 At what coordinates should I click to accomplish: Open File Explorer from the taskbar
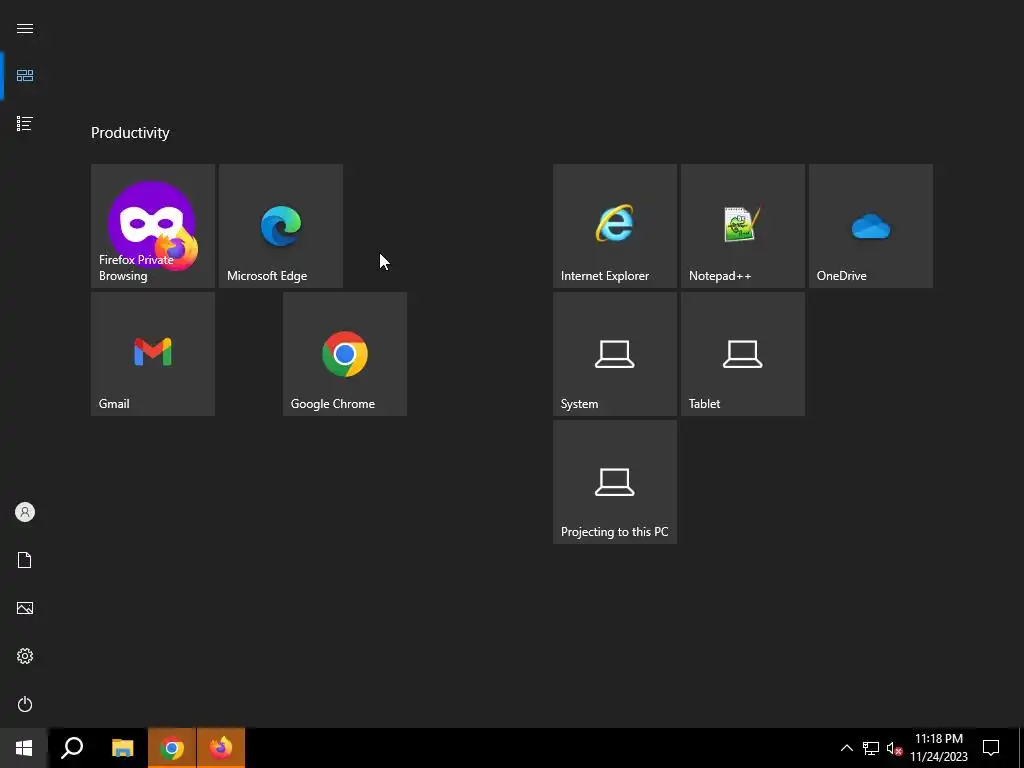pos(122,748)
